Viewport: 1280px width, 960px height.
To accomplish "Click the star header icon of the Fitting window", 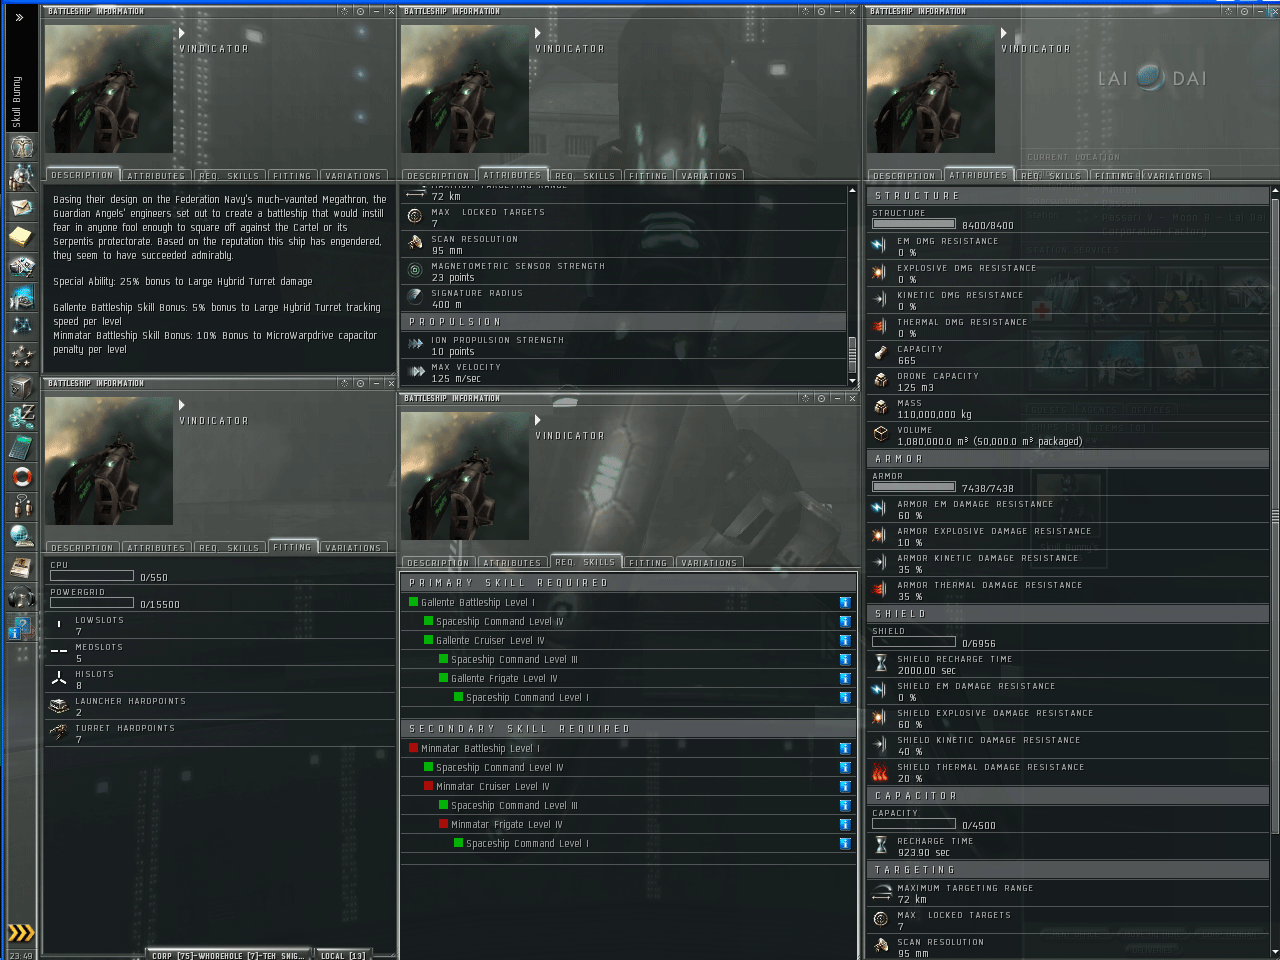I will pyautogui.click(x=345, y=383).
